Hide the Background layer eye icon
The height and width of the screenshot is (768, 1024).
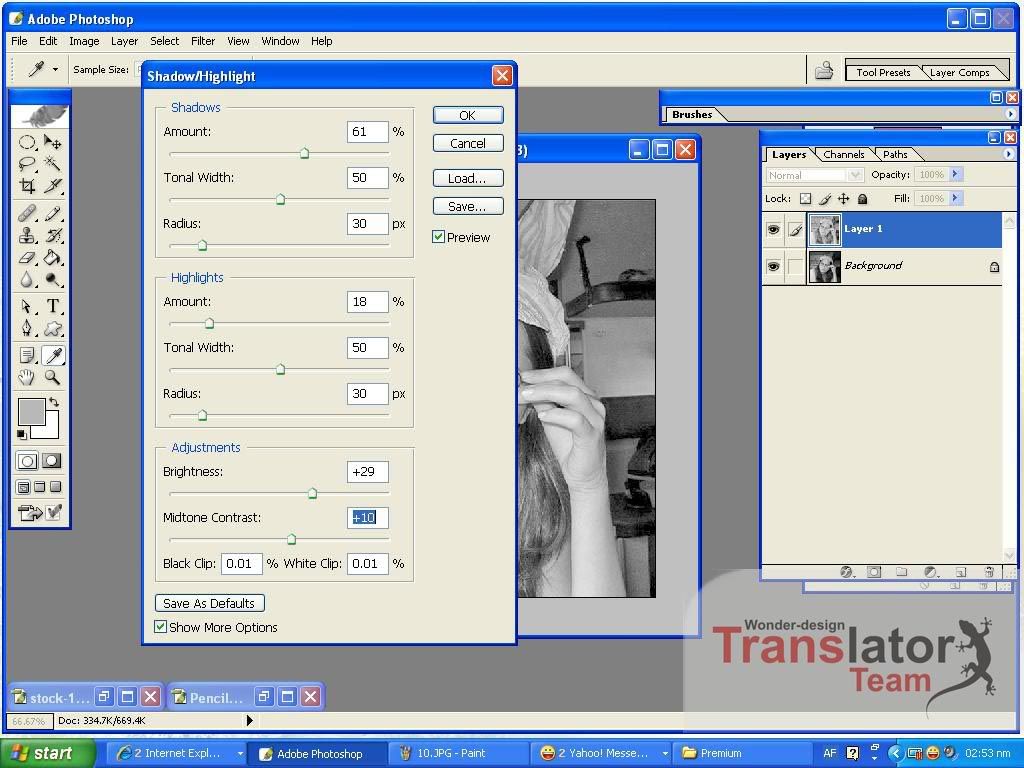pyautogui.click(x=773, y=266)
